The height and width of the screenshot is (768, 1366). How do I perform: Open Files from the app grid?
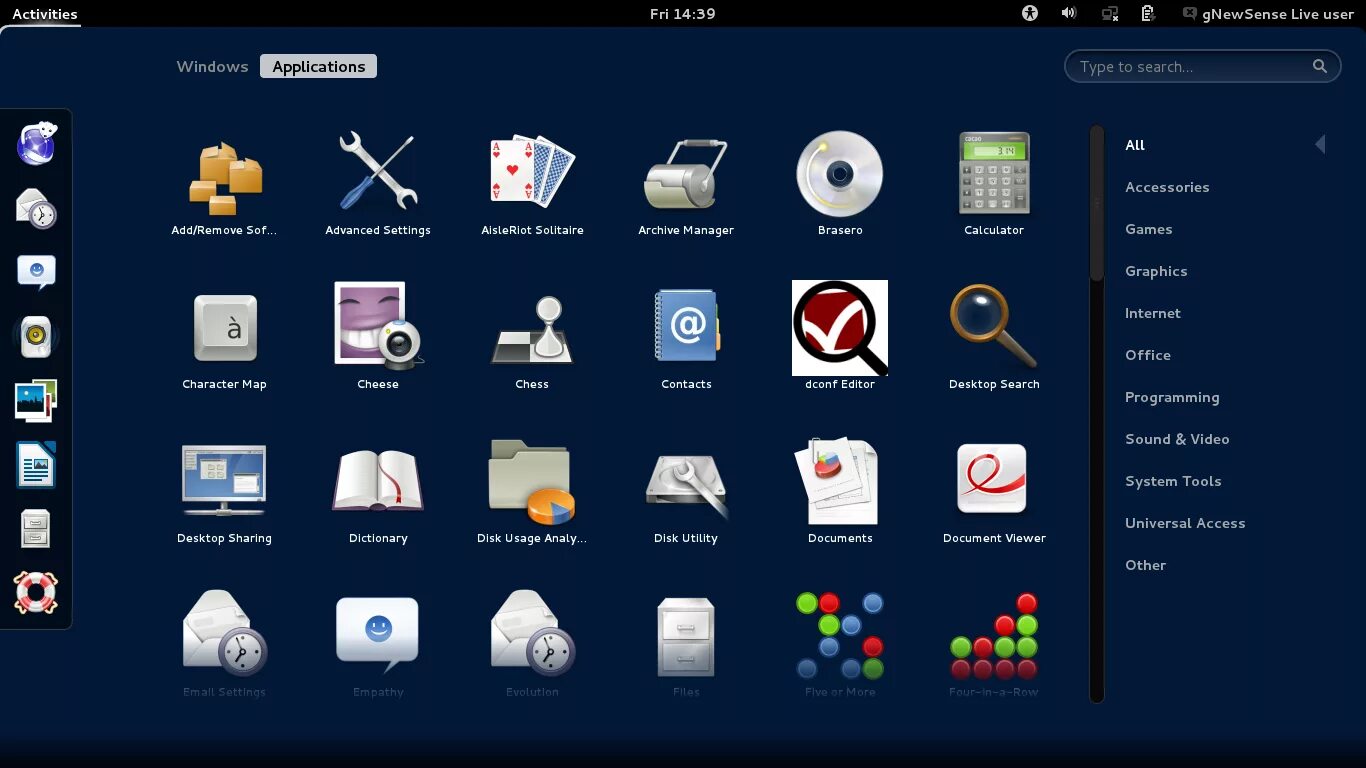pyautogui.click(x=686, y=645)
